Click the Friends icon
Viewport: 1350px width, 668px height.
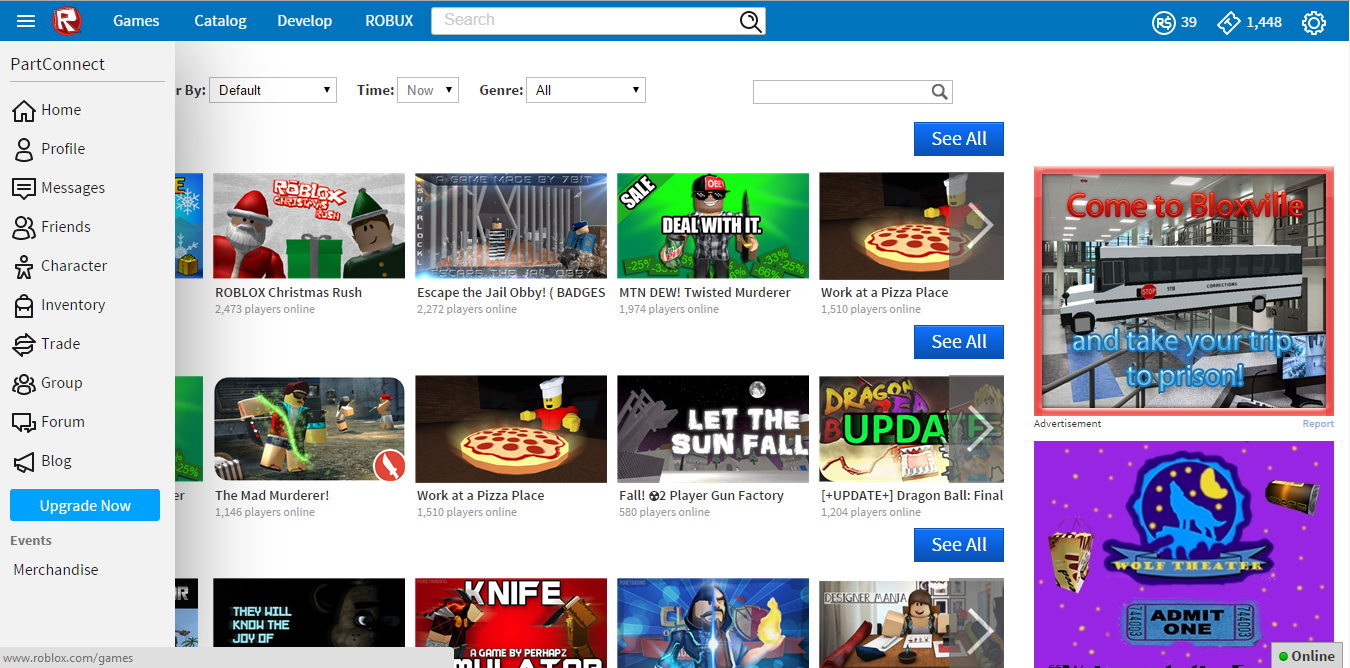25,227
